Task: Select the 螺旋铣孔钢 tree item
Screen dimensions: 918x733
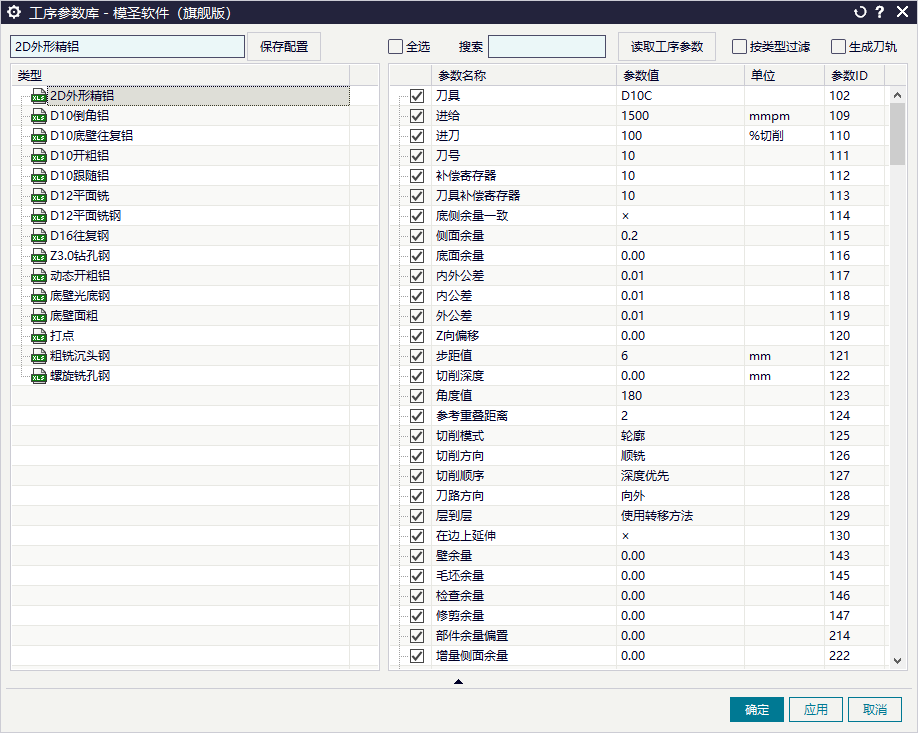Action: pos(80,376)
